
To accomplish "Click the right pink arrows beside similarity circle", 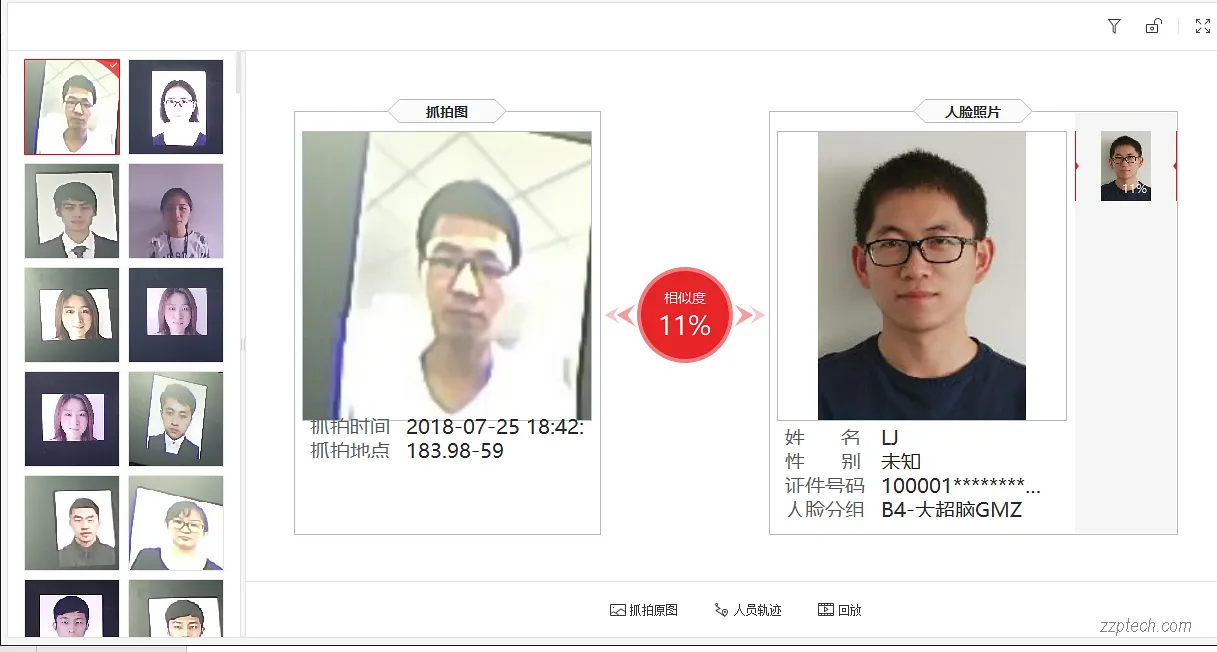I will click(750, 316).
